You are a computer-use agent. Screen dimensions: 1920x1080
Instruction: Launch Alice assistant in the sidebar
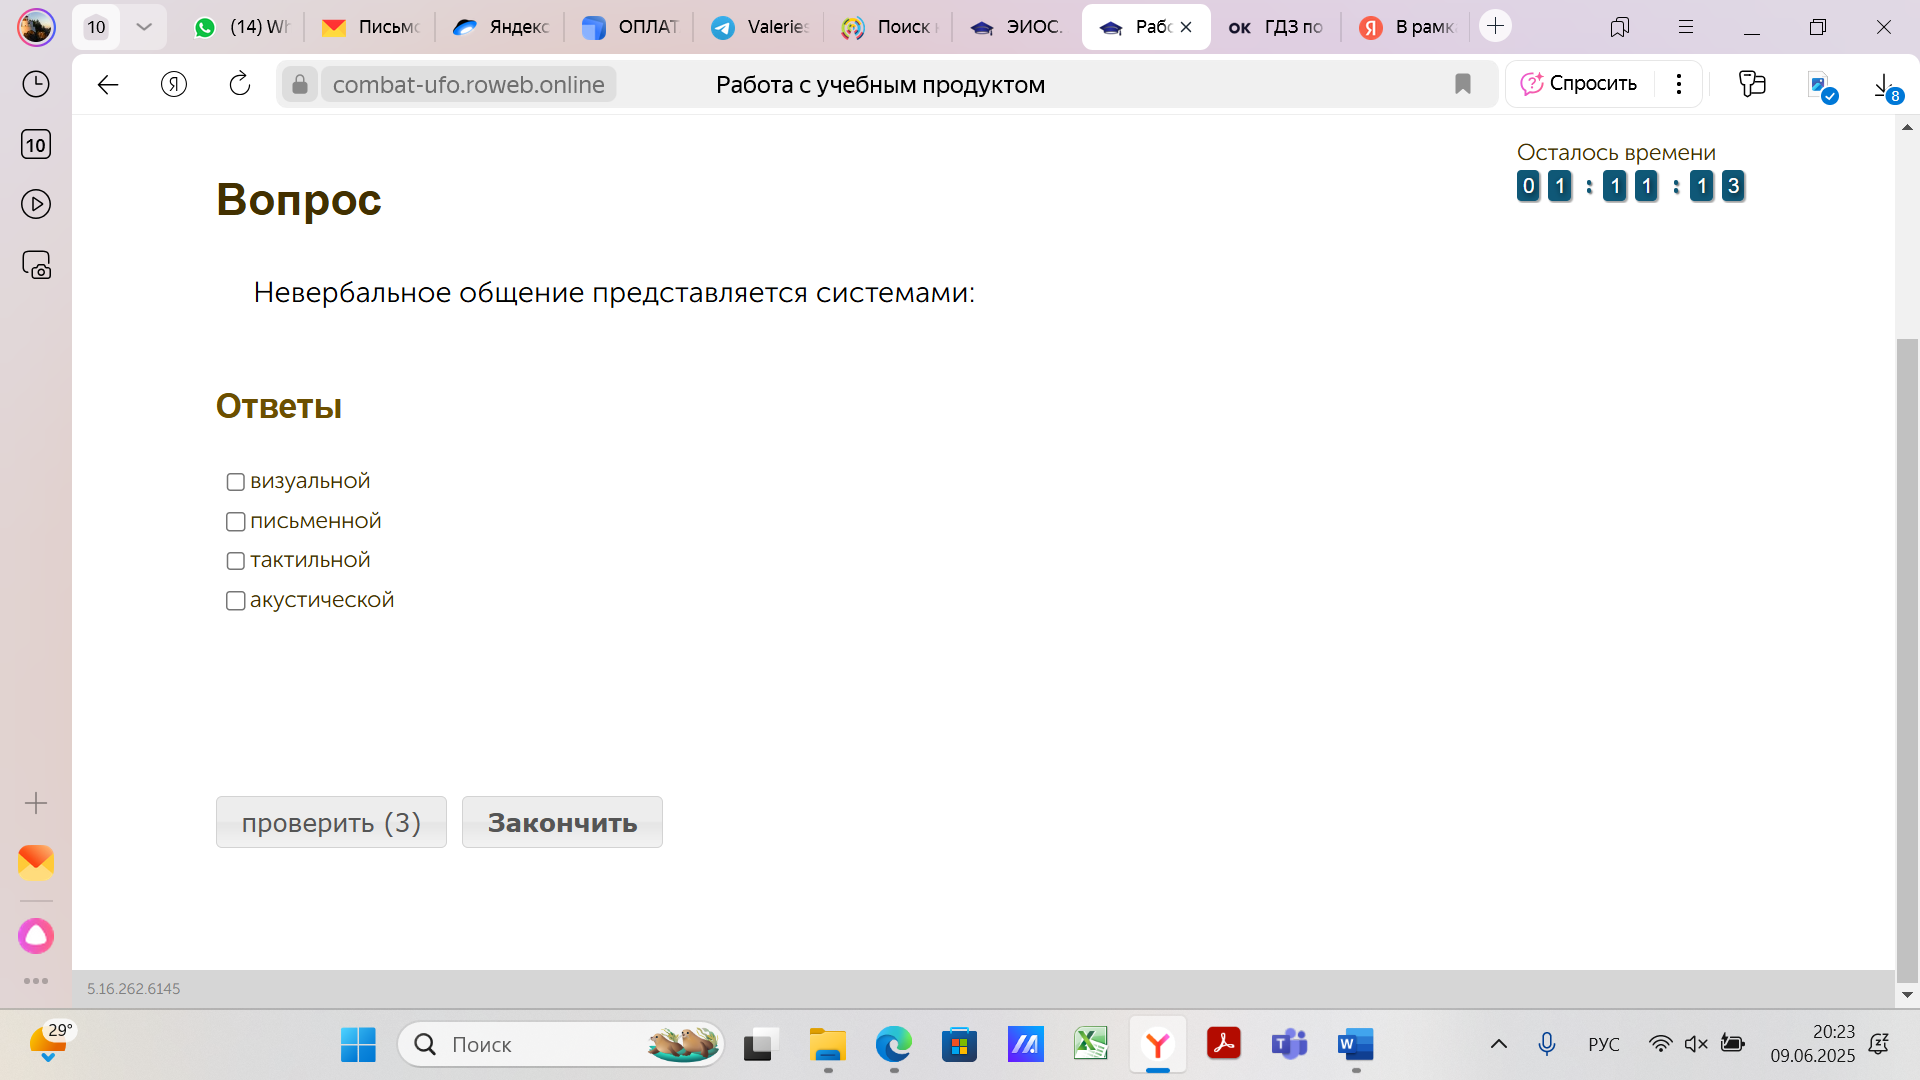point(36,936)
